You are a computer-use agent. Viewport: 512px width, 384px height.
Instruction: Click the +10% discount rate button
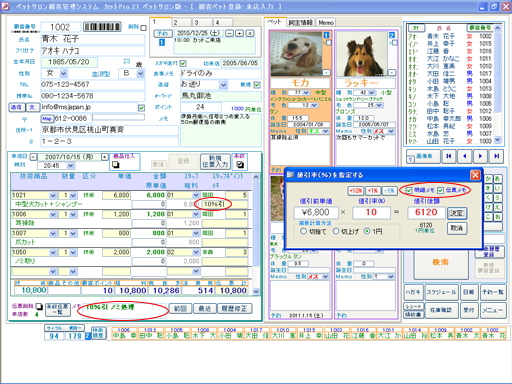pos(356,191)
